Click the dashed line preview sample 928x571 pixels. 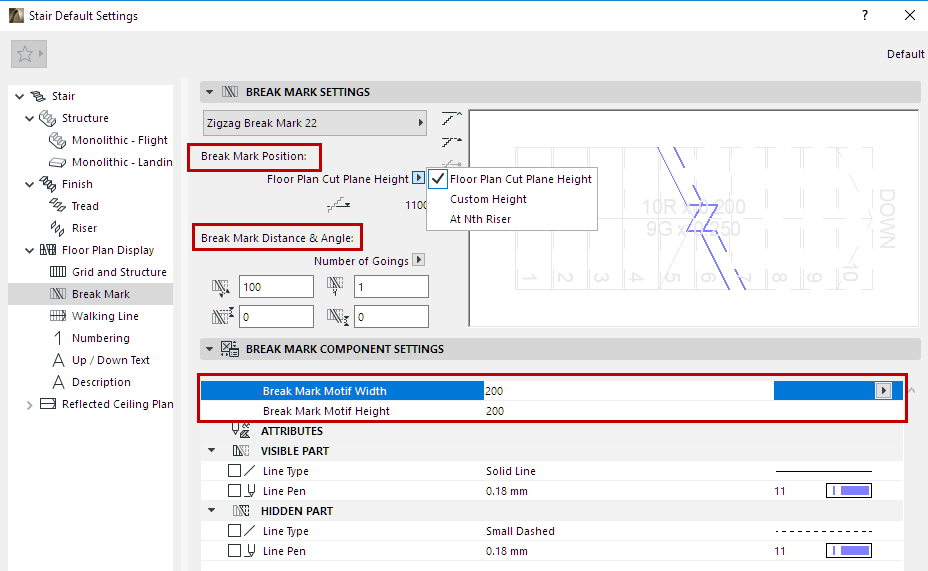[x=824, y=531]
